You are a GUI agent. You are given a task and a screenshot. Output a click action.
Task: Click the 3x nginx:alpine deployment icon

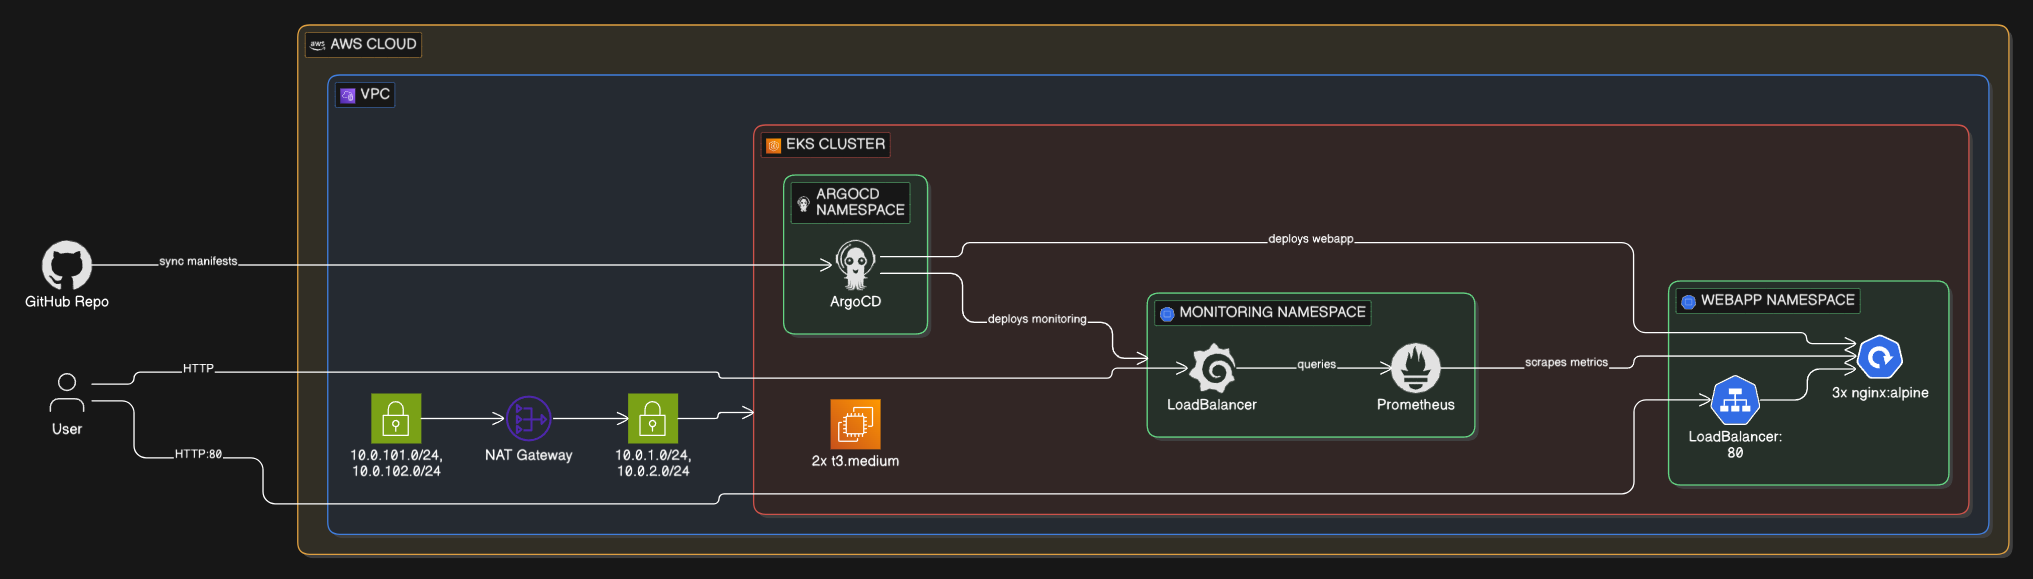pos(1880,357)
